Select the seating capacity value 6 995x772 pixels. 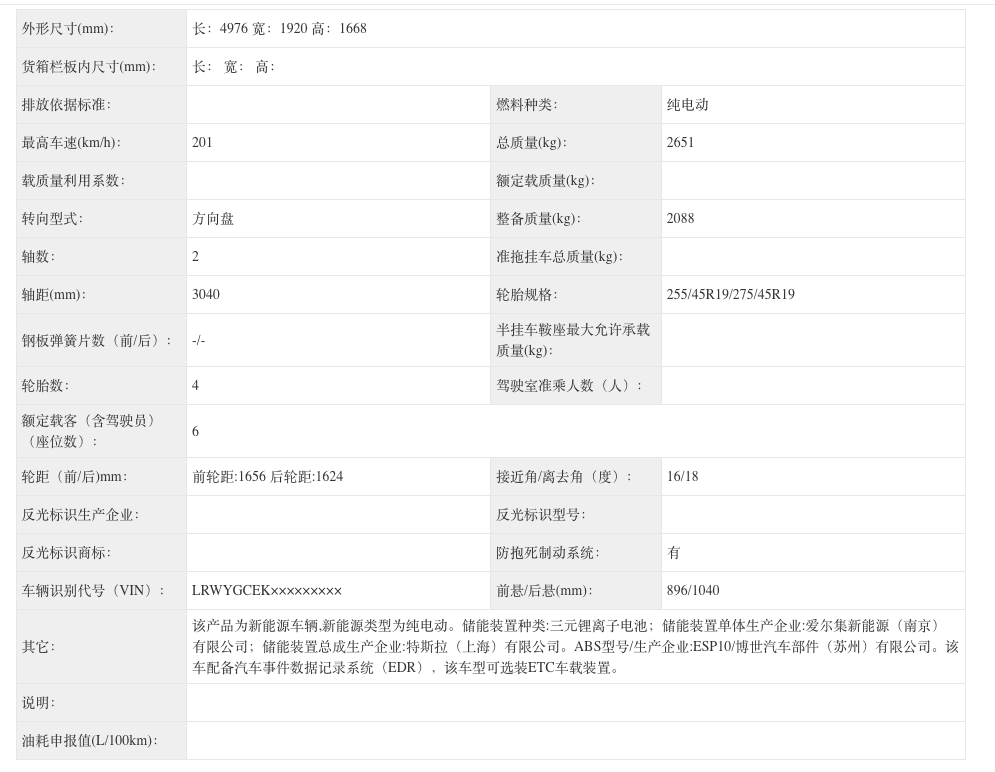(195, 431)
